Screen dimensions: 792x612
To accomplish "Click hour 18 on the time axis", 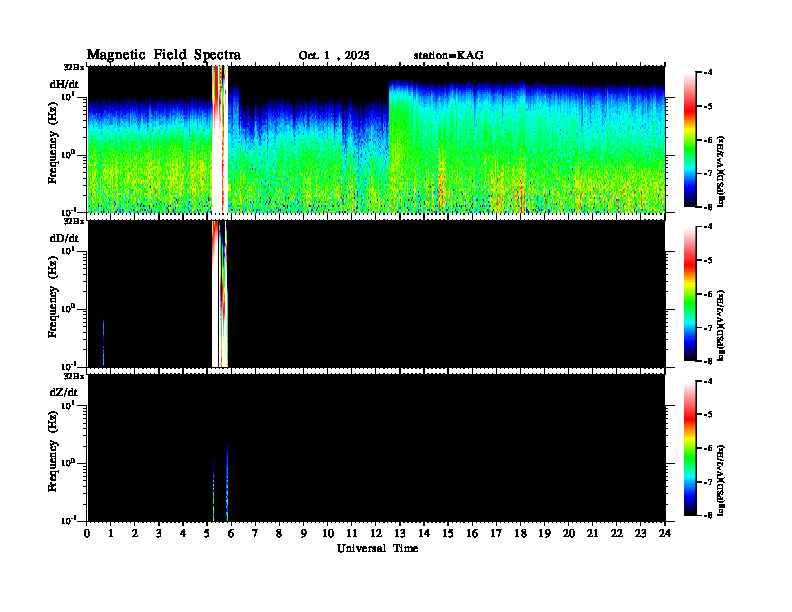I will tap(520, 534).
